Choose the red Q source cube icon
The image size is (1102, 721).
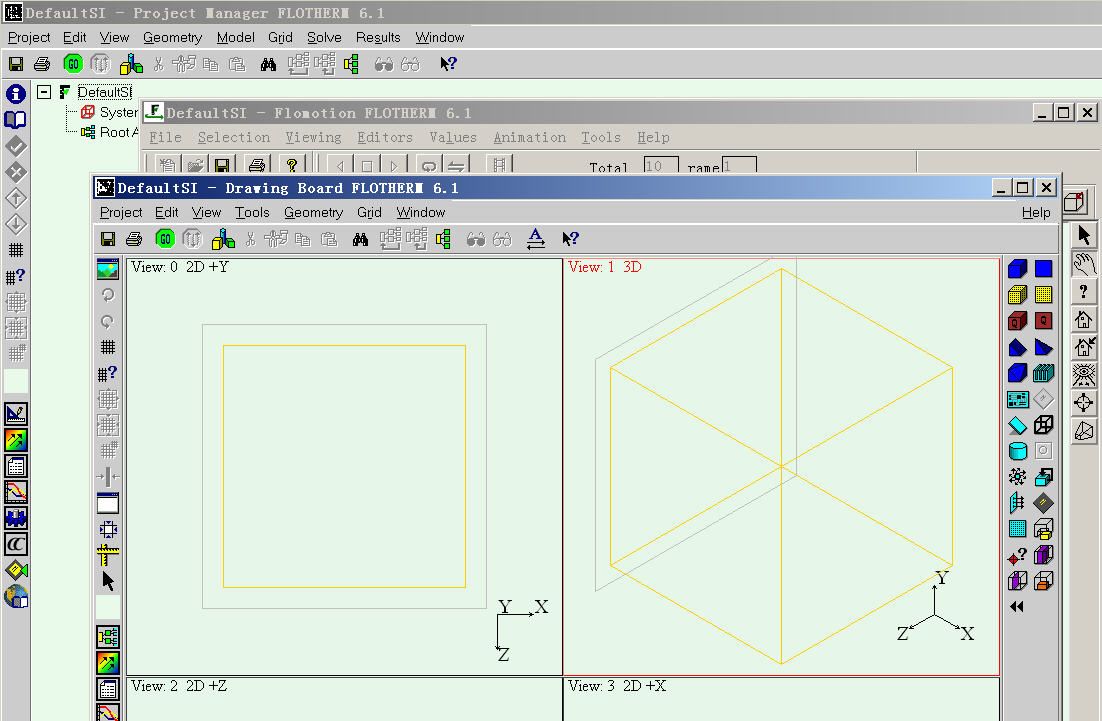pyautogui.click(x=1017, y=321)
